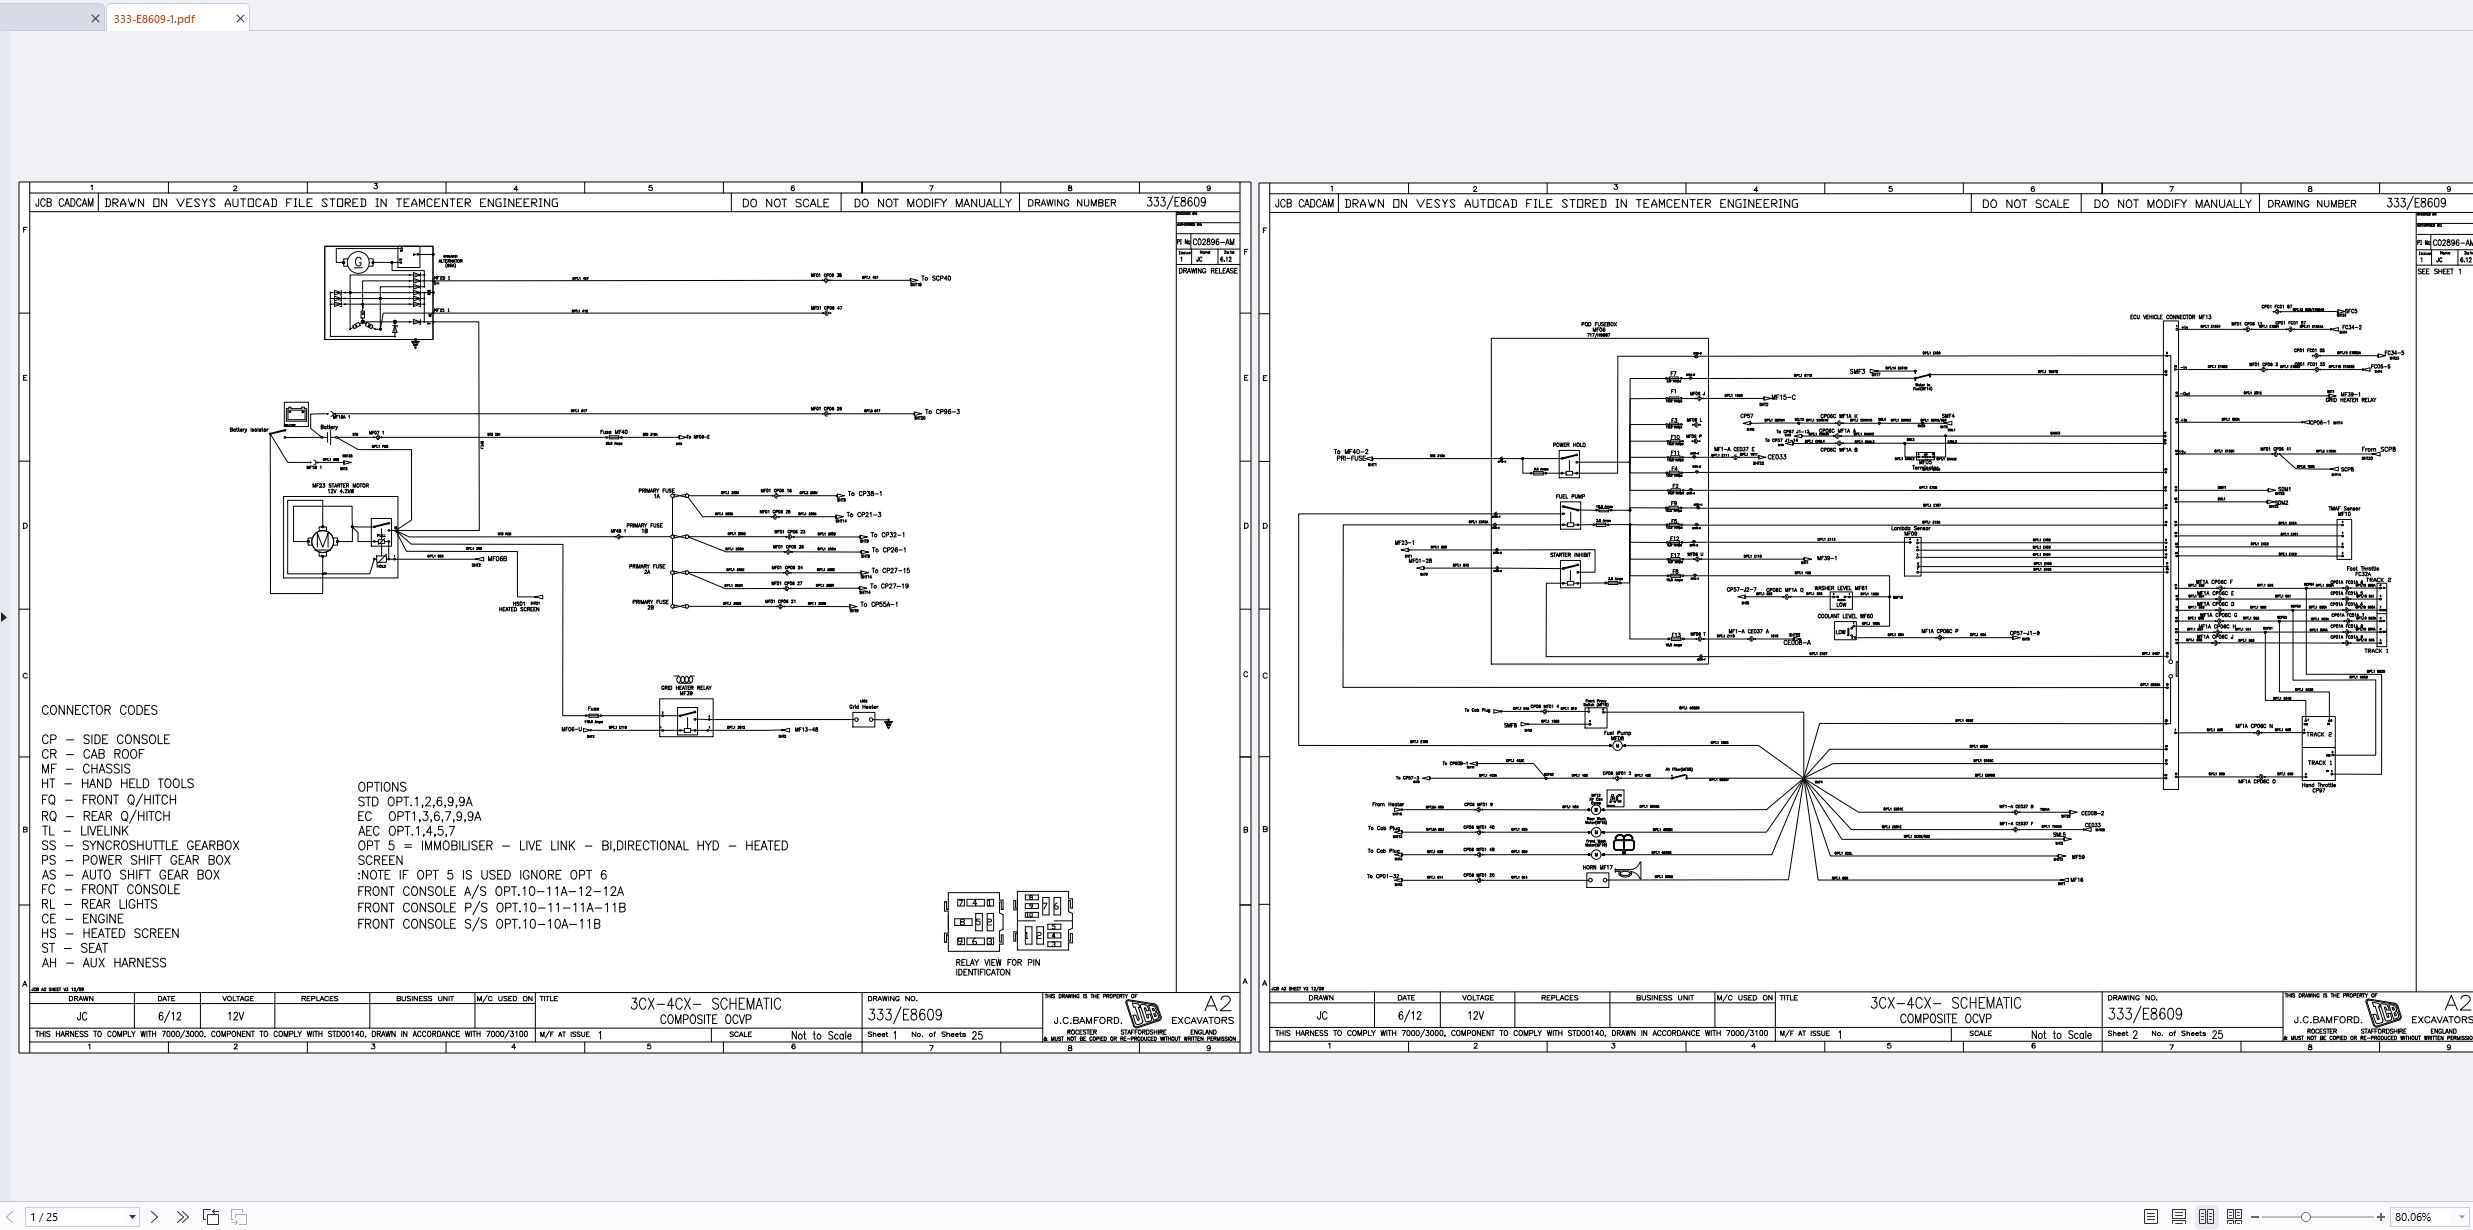Click the Battery isolator label
The width and height of the screenshot is (2473, 1230).
(249, 430)
